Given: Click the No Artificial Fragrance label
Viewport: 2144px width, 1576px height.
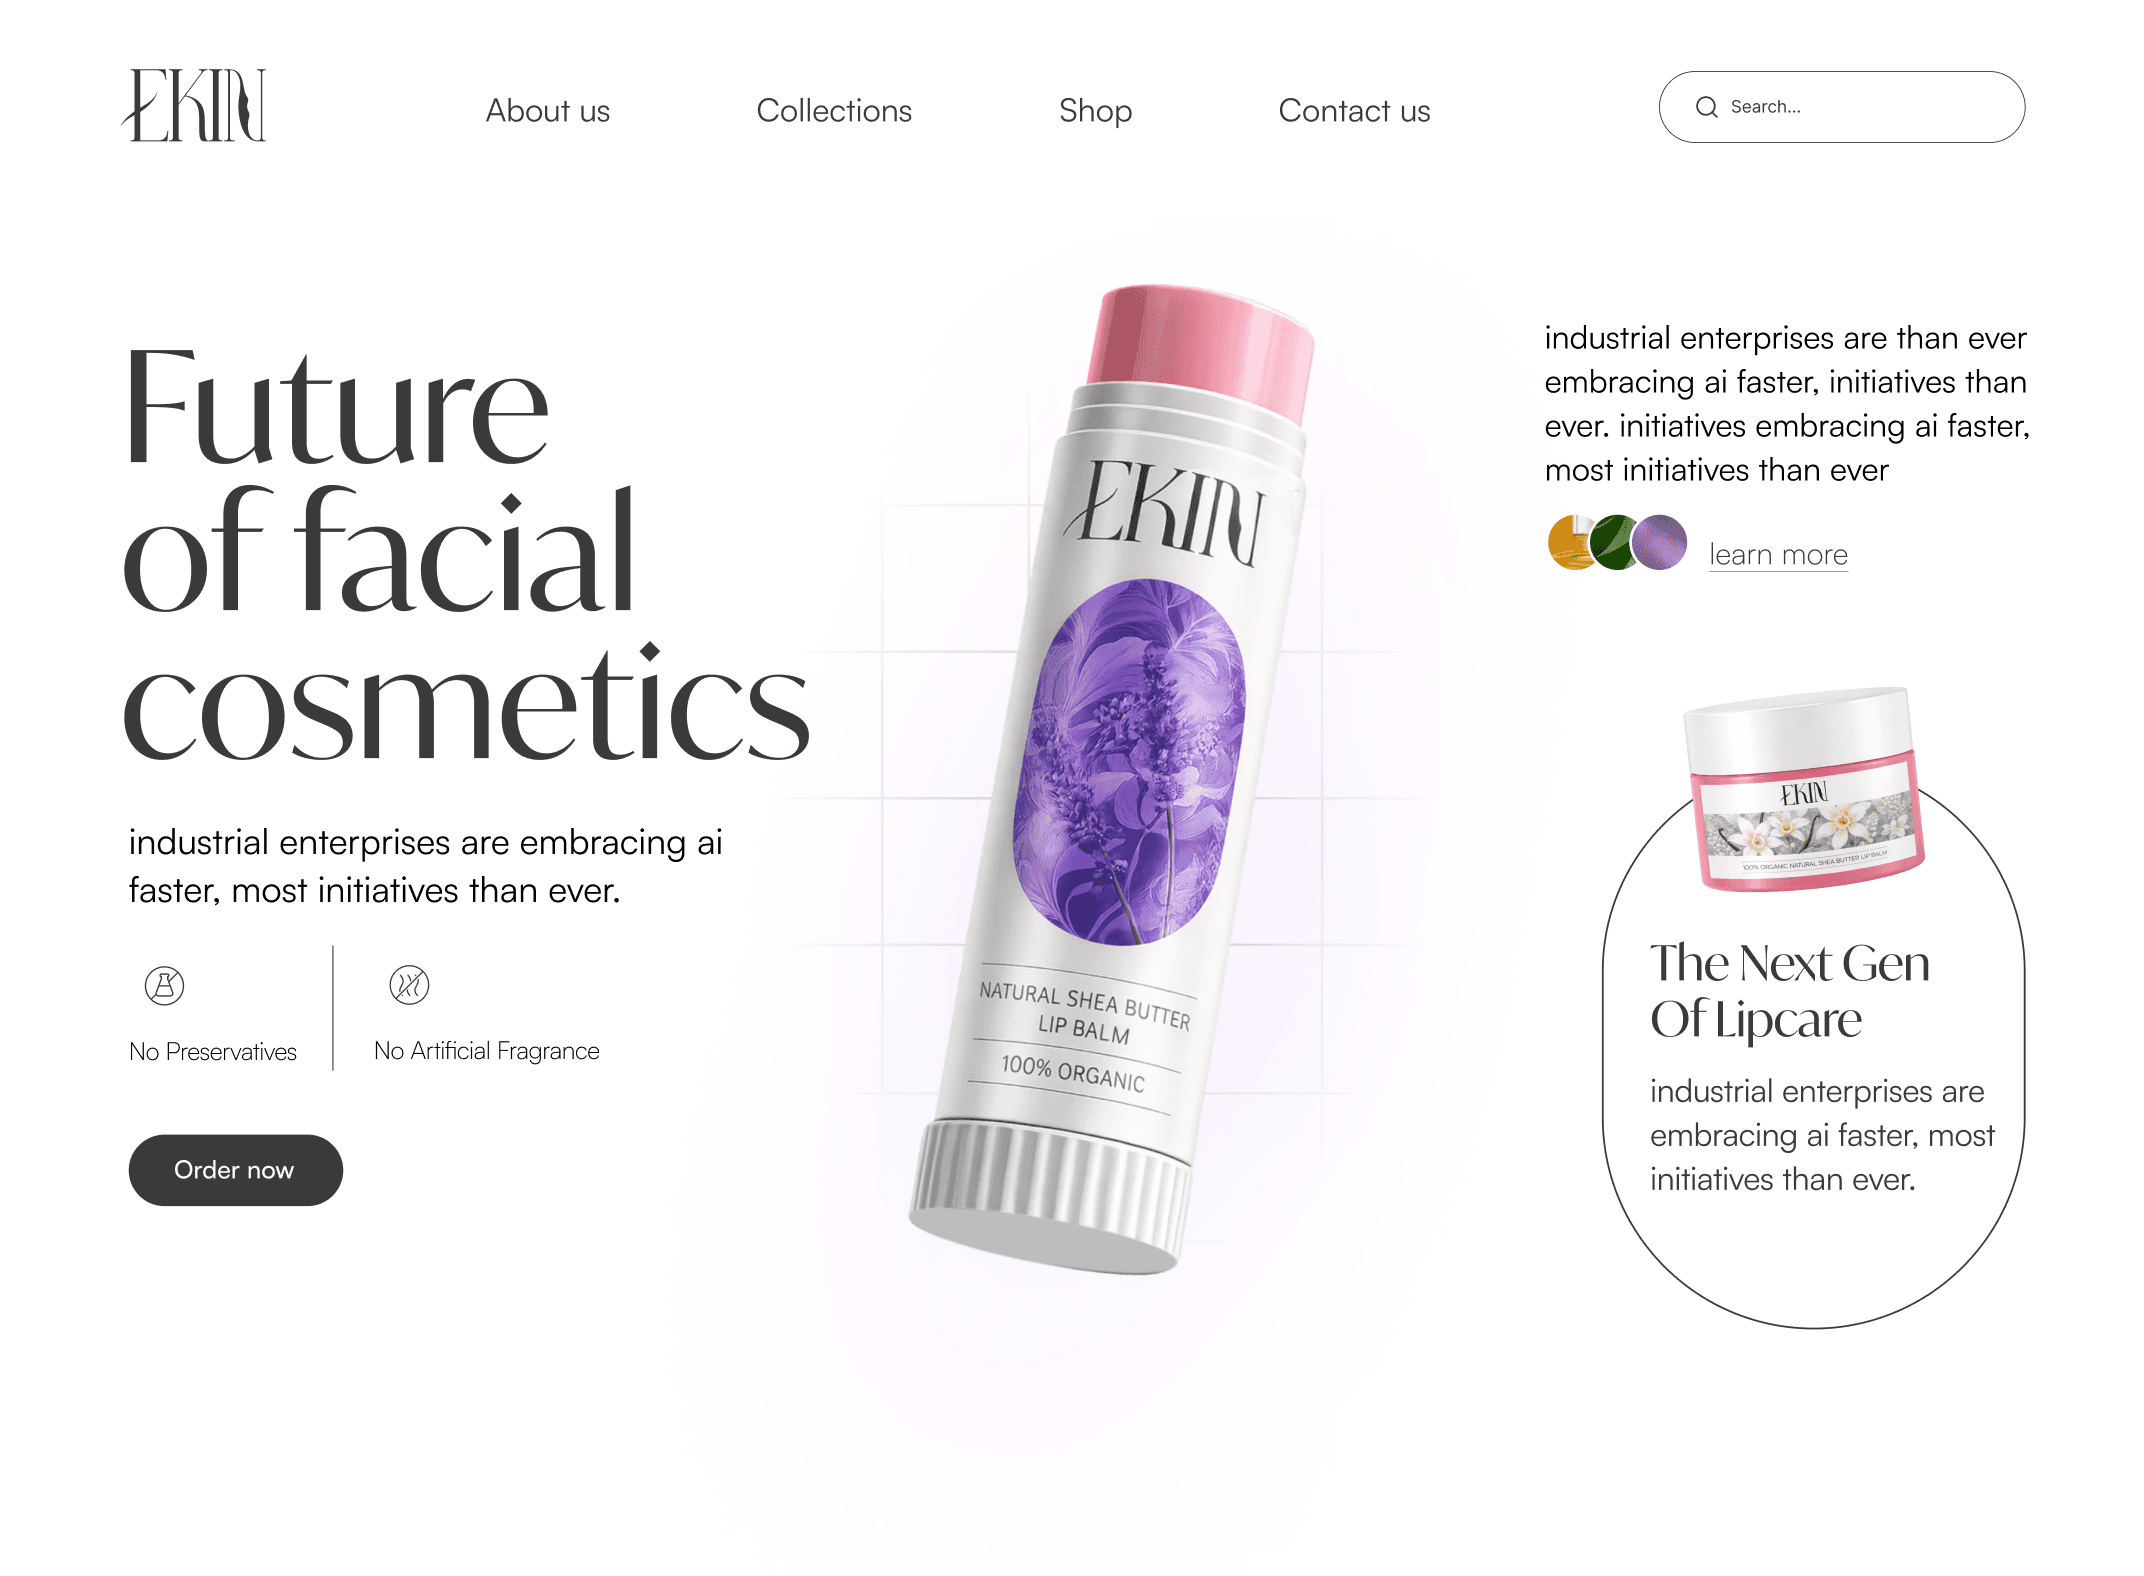Looking at the screenshot, I should click(486, 1051).
